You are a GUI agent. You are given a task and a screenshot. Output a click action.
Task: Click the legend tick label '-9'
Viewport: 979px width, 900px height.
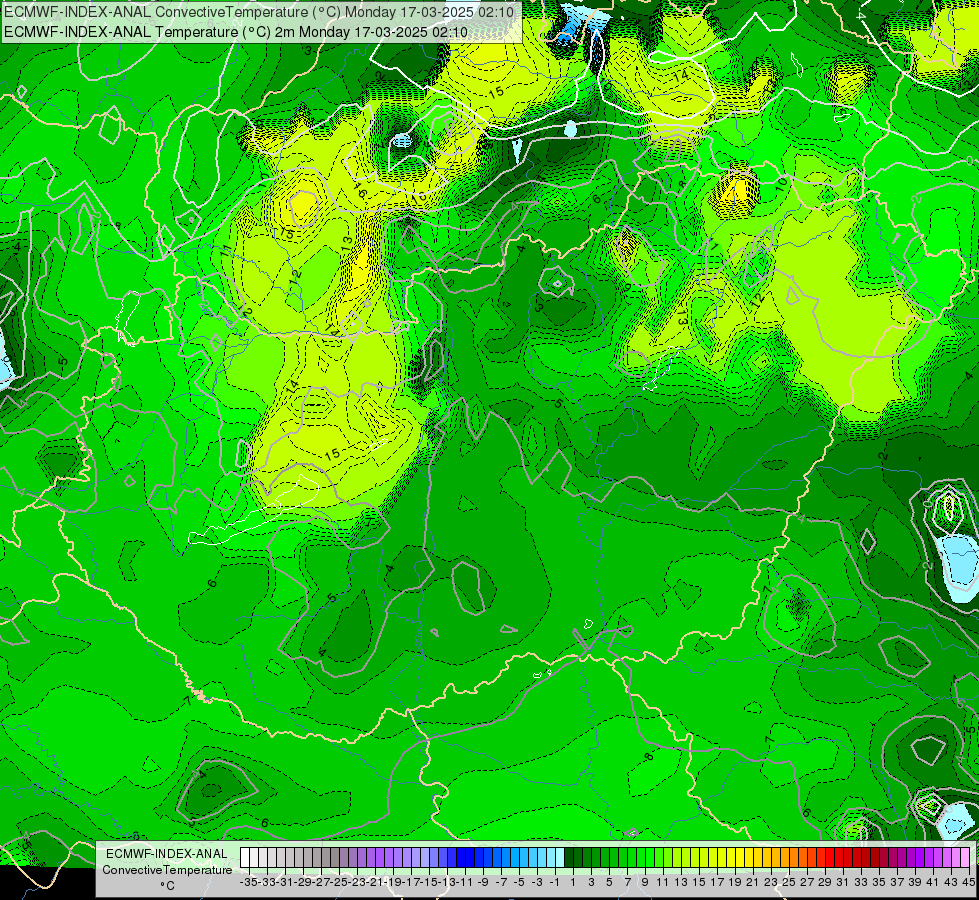click(483, 883)
